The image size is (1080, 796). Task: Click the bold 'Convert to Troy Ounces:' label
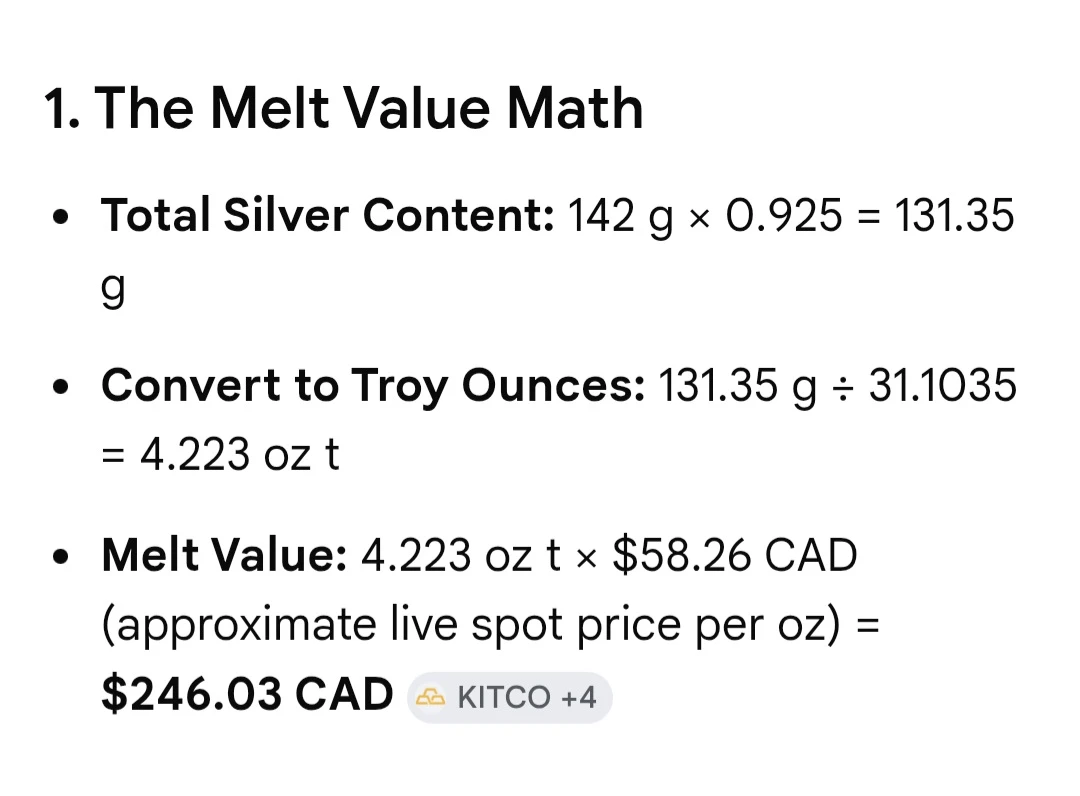pyautogui.click(x=373, y=385)
